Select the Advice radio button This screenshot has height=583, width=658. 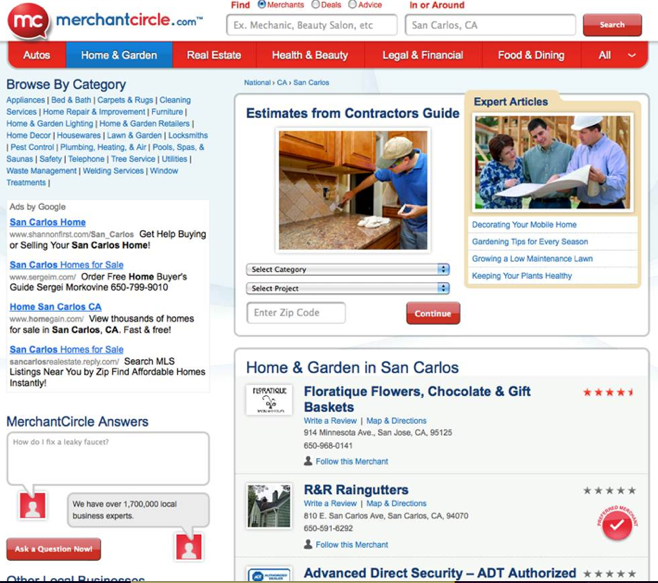point(352,5)
